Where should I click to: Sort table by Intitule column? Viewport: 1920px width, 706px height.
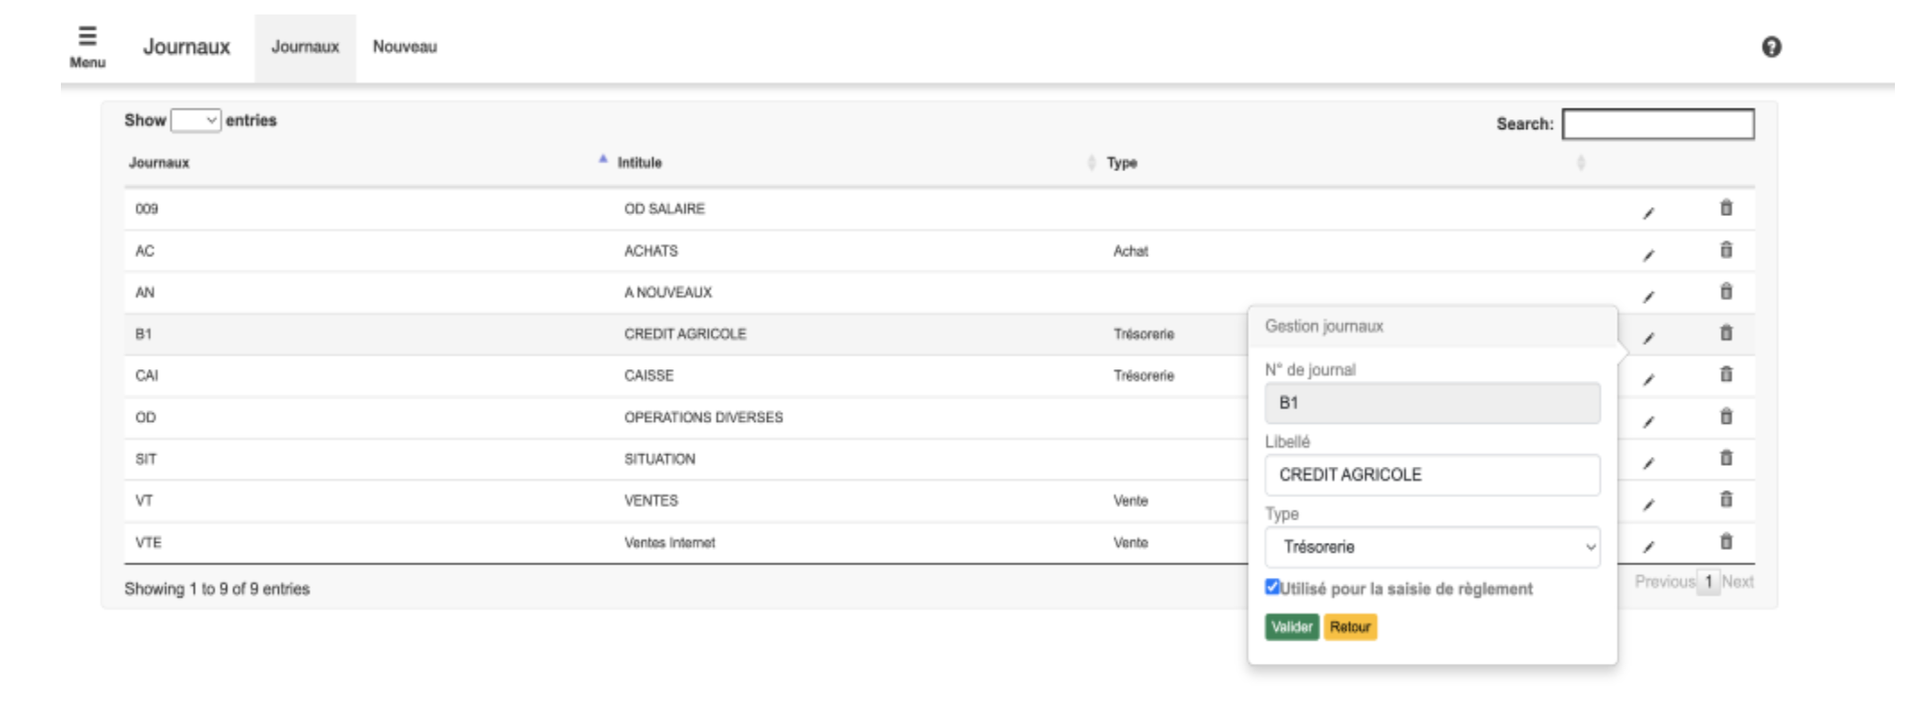click(640, 163)
